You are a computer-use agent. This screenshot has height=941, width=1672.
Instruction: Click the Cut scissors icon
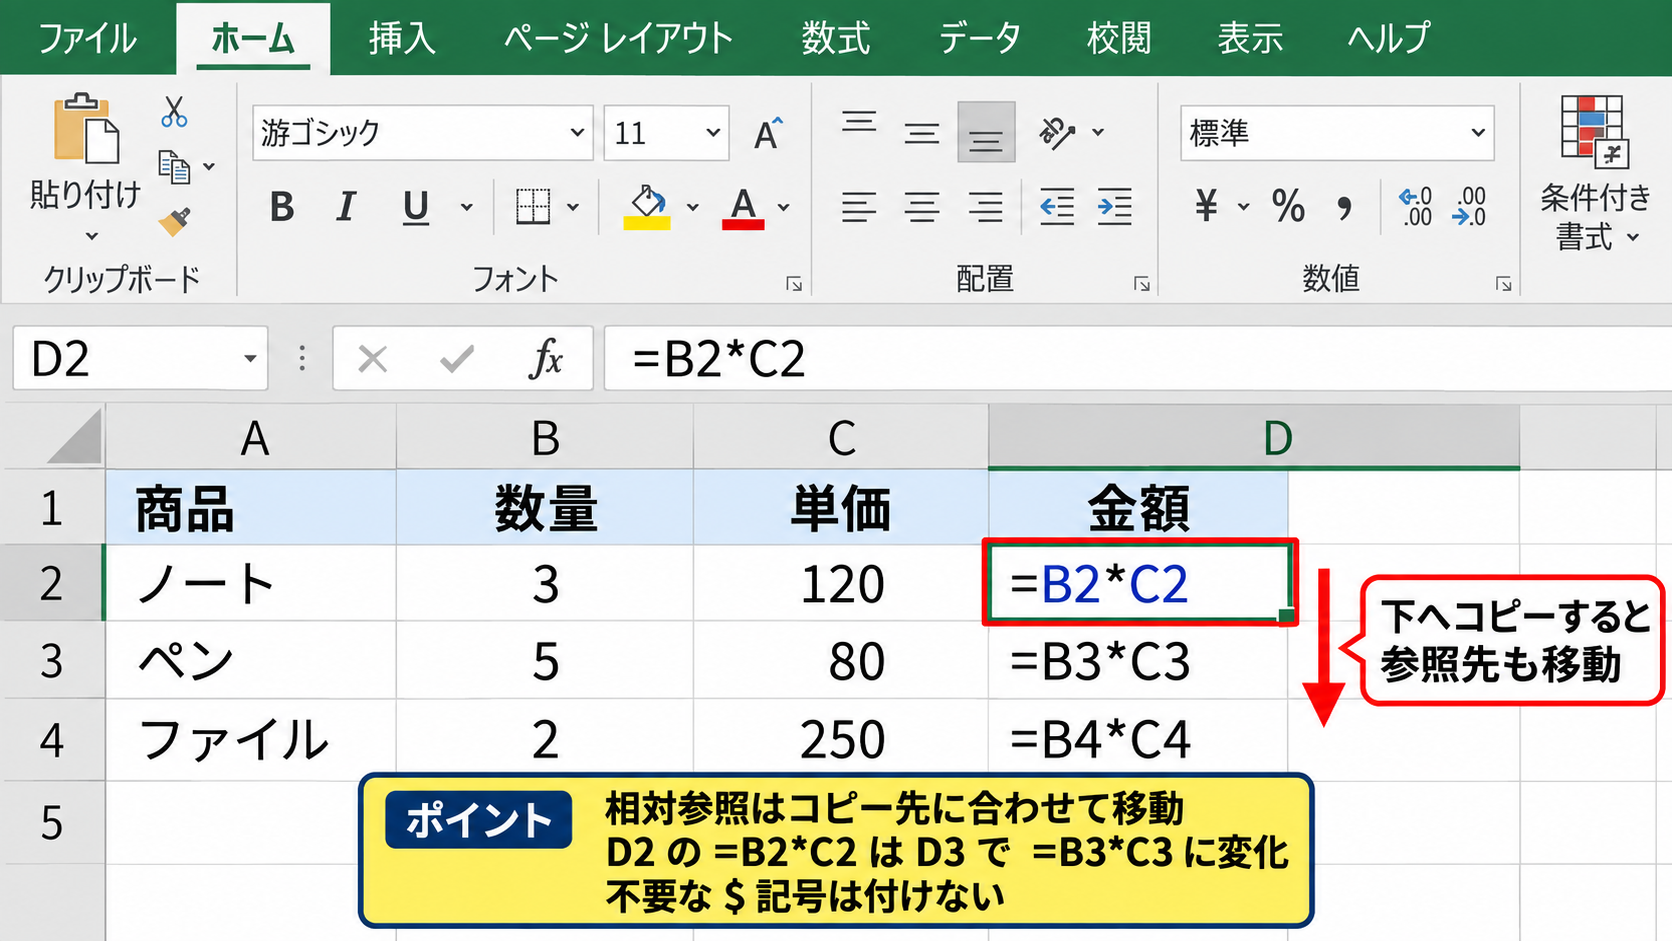pos(174,112)
